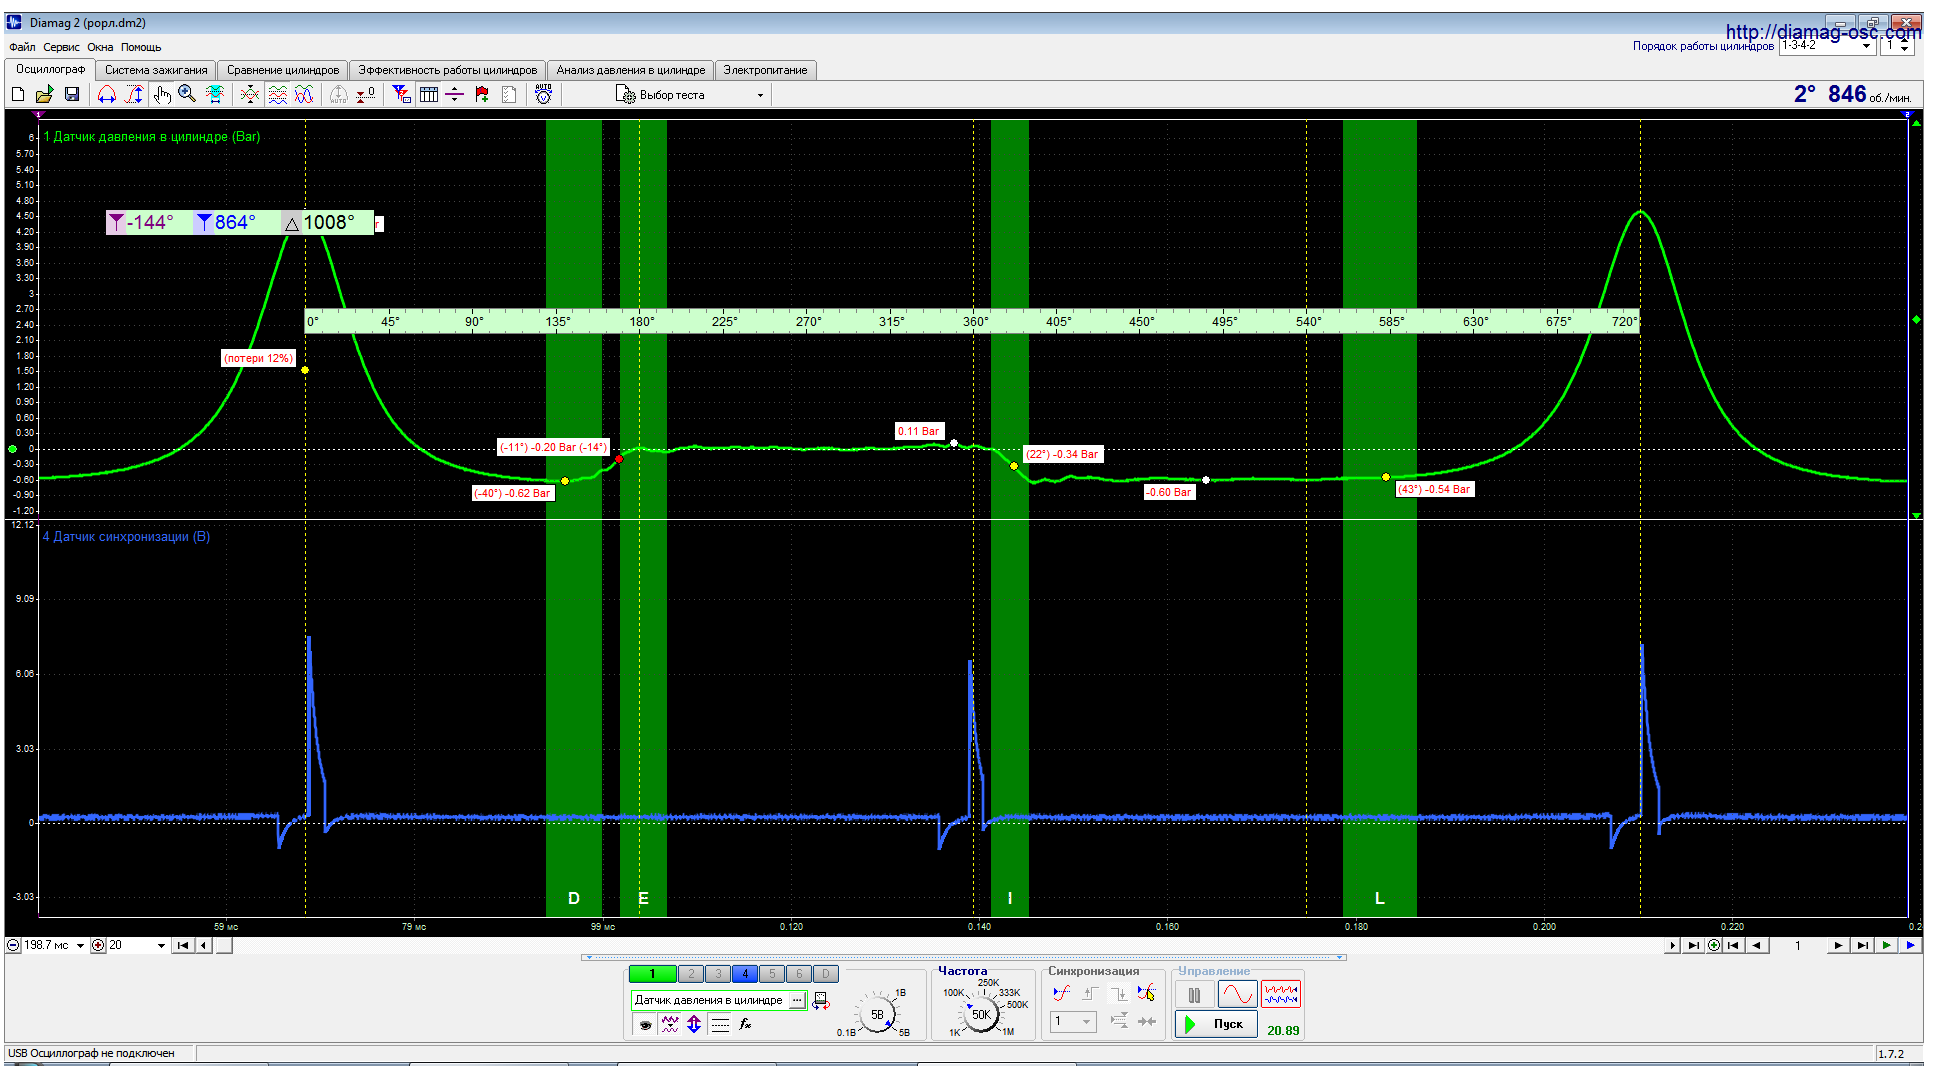Open the Файл menu
The width and height of the screenshot is (1936, 1066).
coord(22,47)
